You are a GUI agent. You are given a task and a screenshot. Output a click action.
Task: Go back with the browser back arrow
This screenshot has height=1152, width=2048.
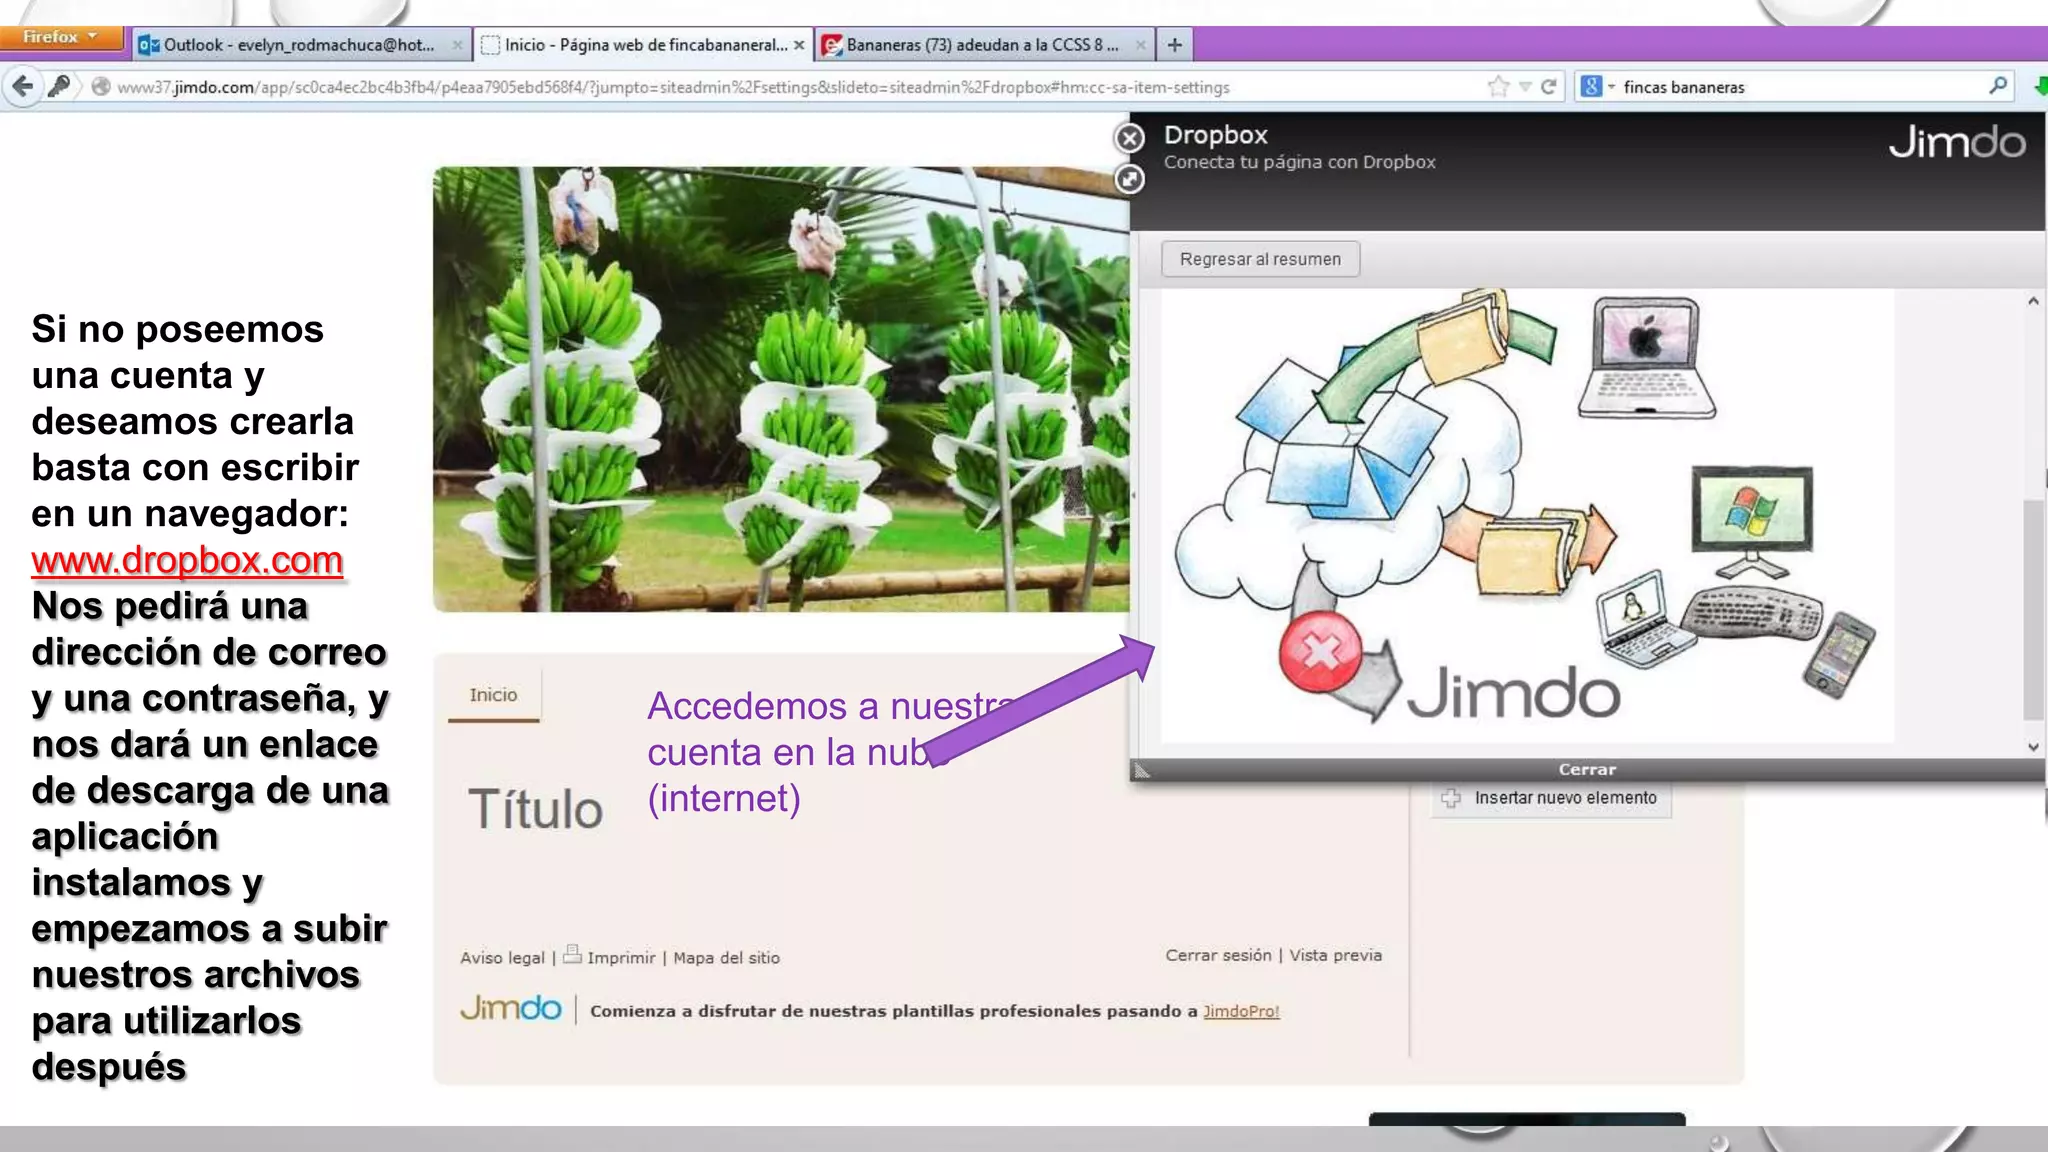(x=22, y=87)
